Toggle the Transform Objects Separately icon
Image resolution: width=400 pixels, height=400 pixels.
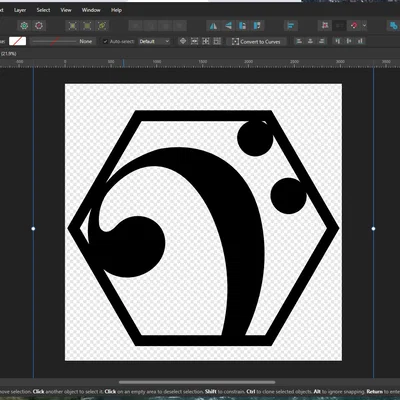pyautogui.click(x=194, y=41)
